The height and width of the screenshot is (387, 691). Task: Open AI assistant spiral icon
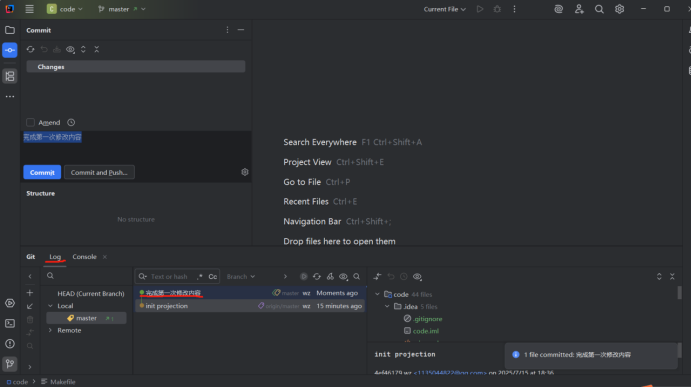558,9
